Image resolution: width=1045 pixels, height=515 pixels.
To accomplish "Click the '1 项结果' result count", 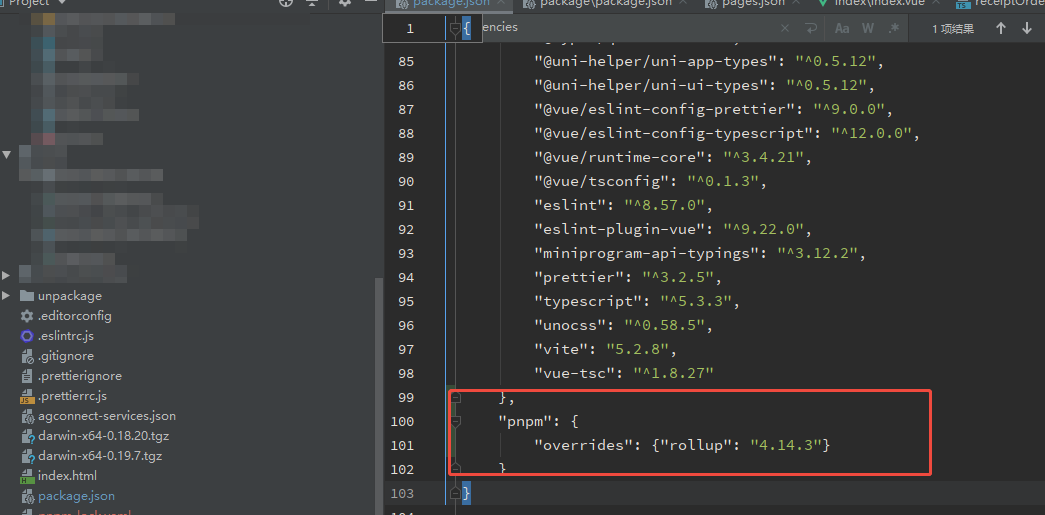I will point(953,29).
